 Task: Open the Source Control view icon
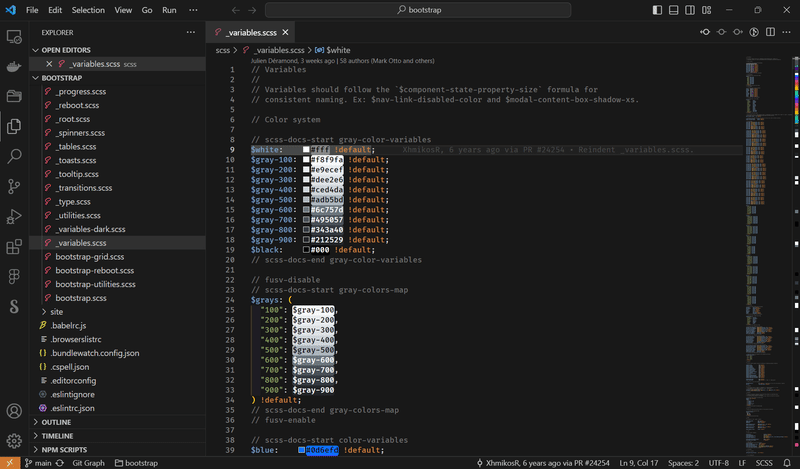[14, 186]
